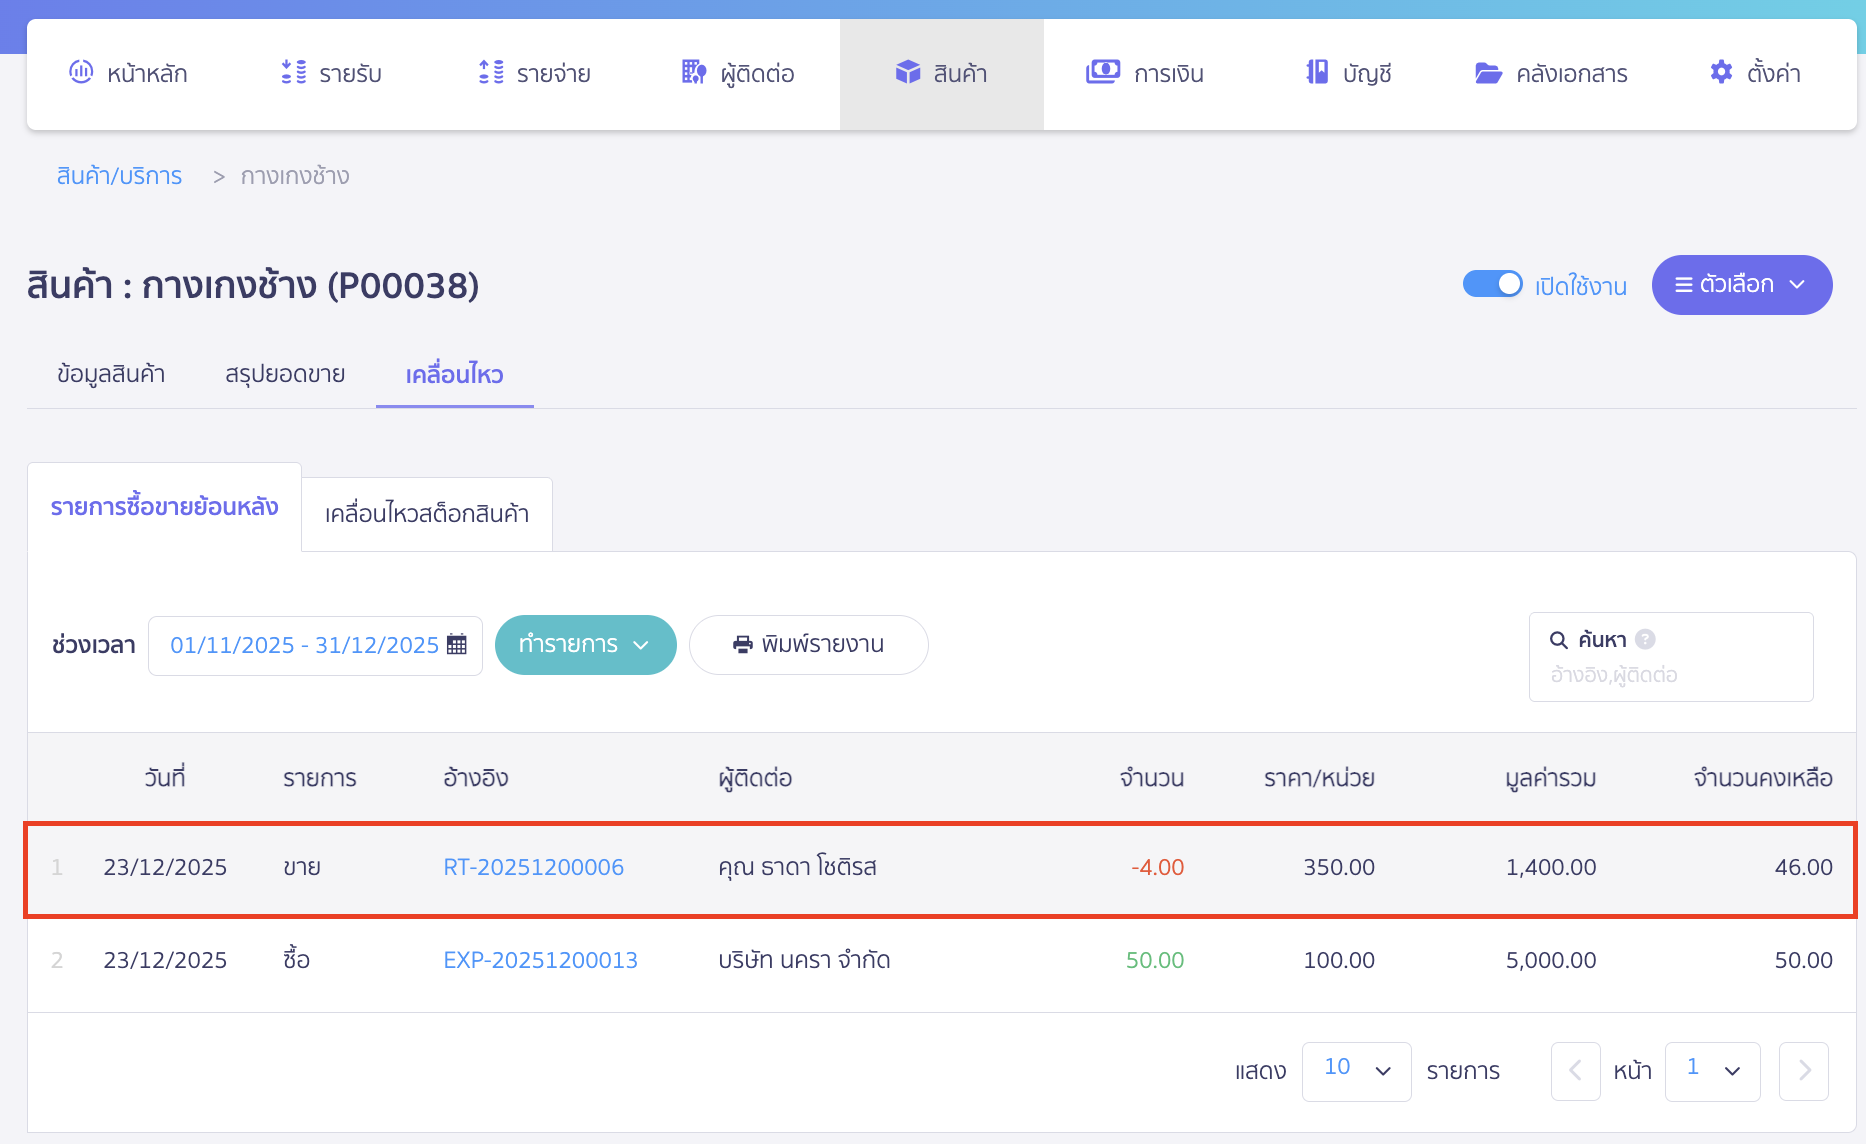Viewport: 1866px width, 1144px height.
Task: Open ผู้ติดต่อ contacts icon
Action: coord(694,72)
